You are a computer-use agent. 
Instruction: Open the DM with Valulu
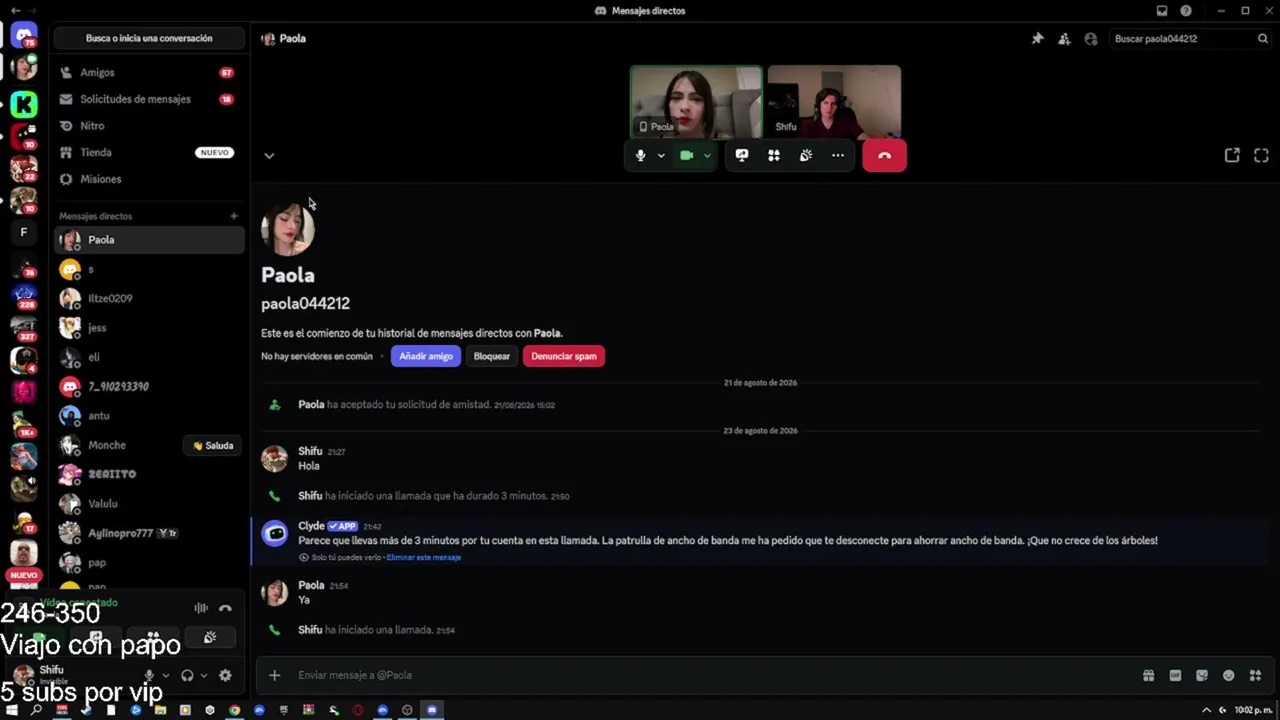click(149, 504)
